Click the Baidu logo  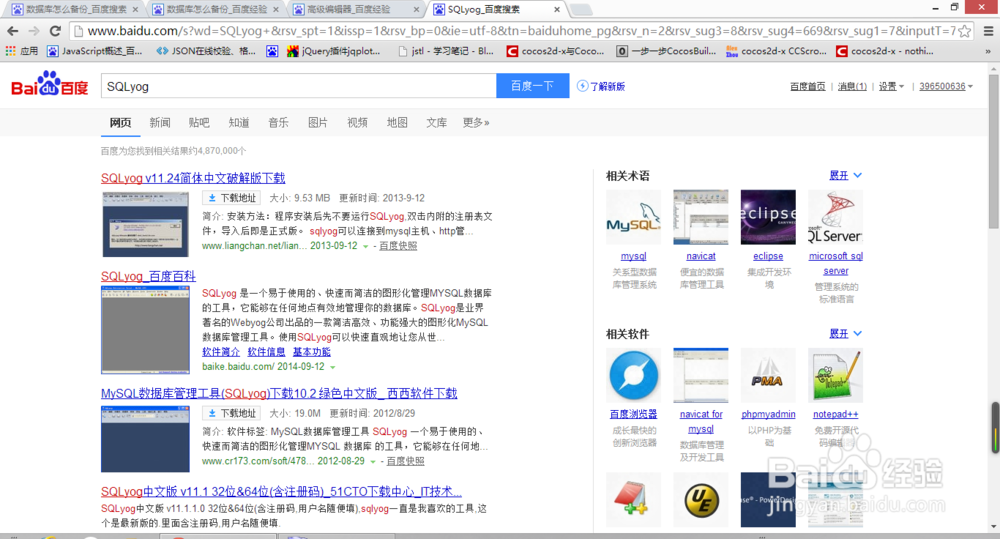tap(50, 85)
